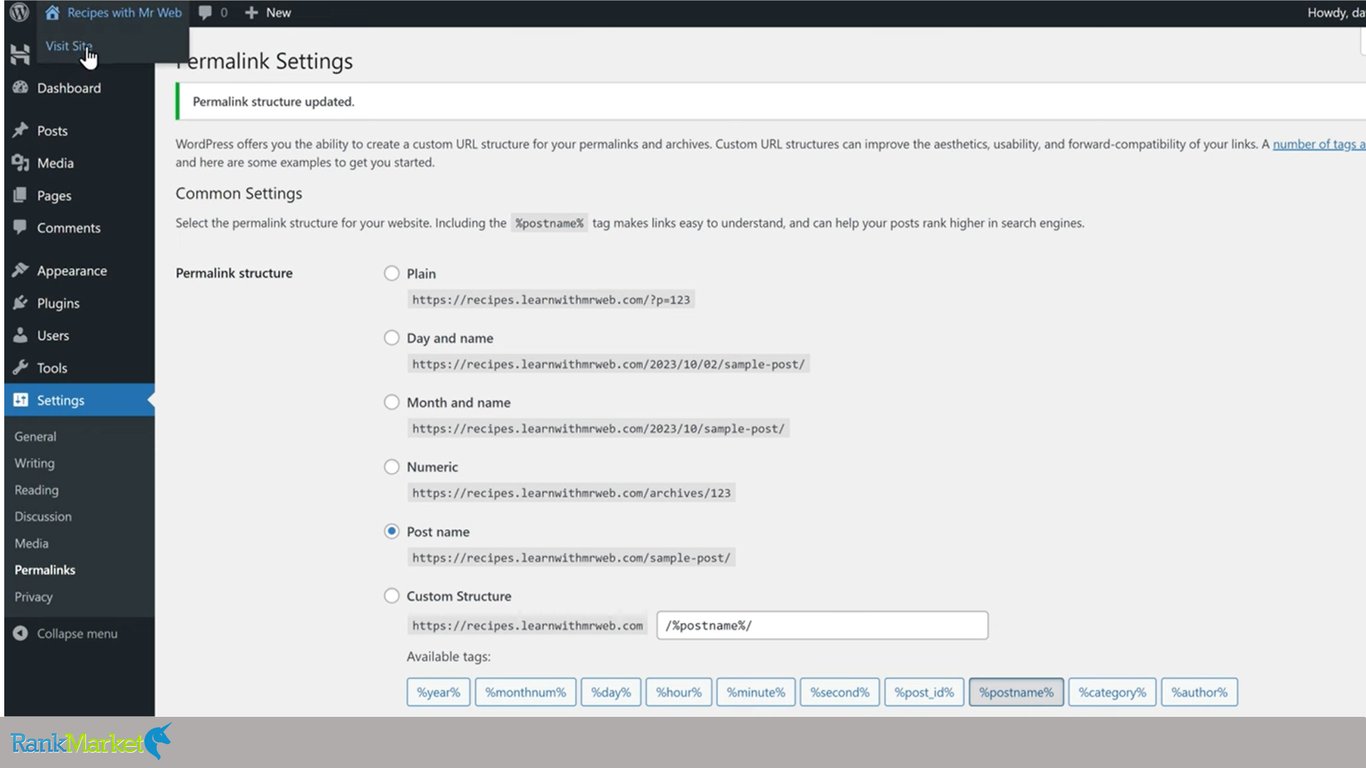This screenshot has height=768, width=1366.
Task: Click Permalink structure updated notice text
Action: [x=273, y=102]
